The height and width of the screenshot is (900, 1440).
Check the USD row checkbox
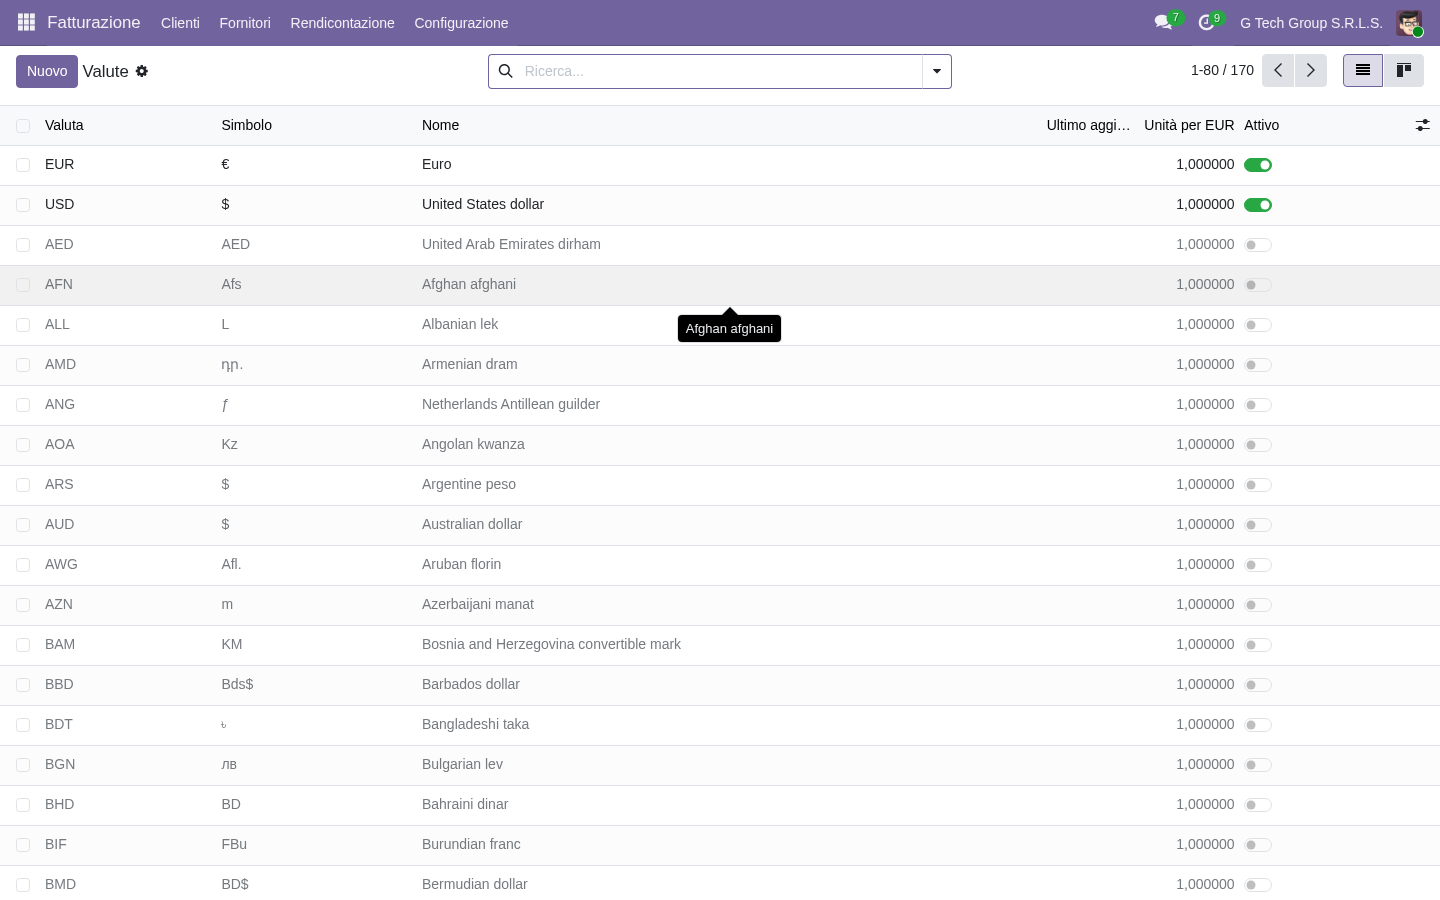click(23, 205)
